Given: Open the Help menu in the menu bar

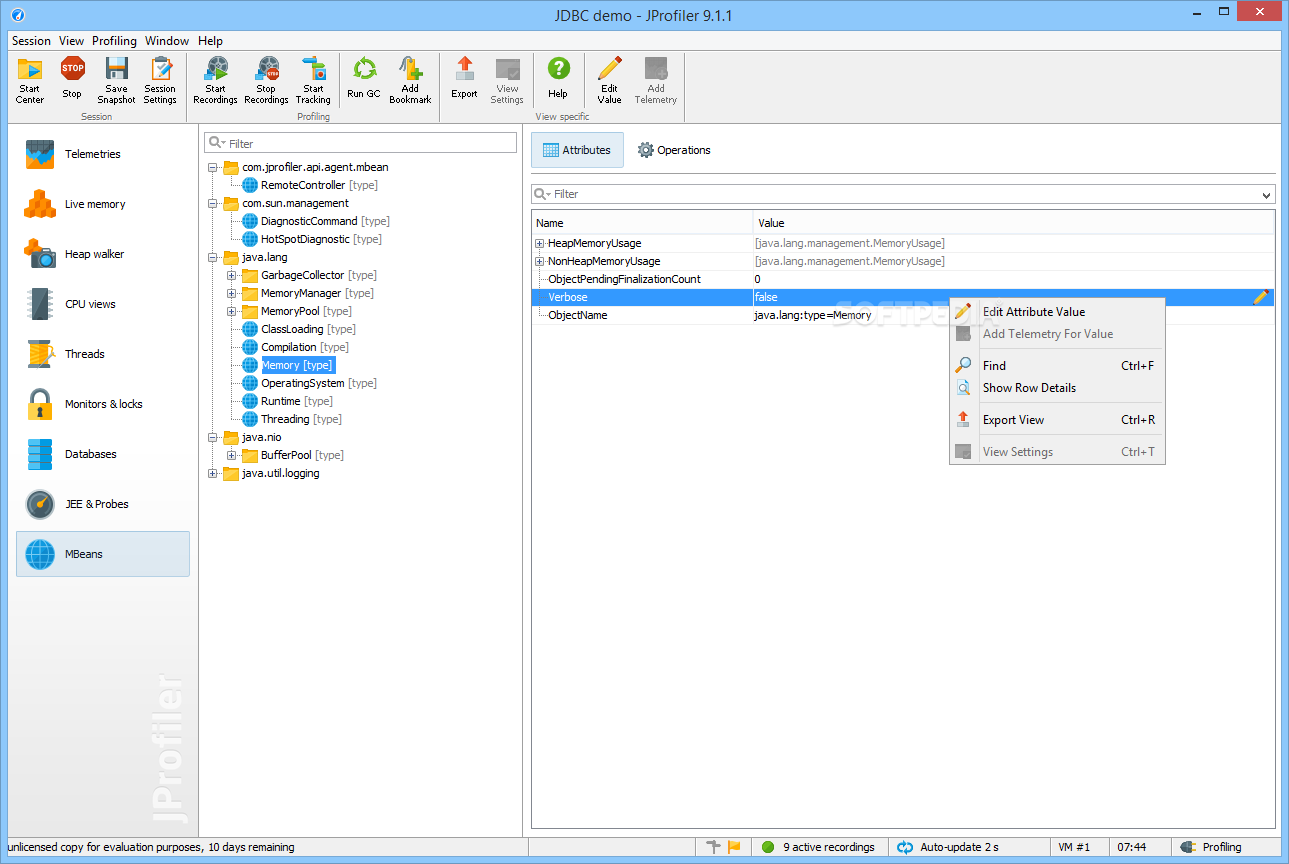Looking at the screenshot, I should point(210,41).
